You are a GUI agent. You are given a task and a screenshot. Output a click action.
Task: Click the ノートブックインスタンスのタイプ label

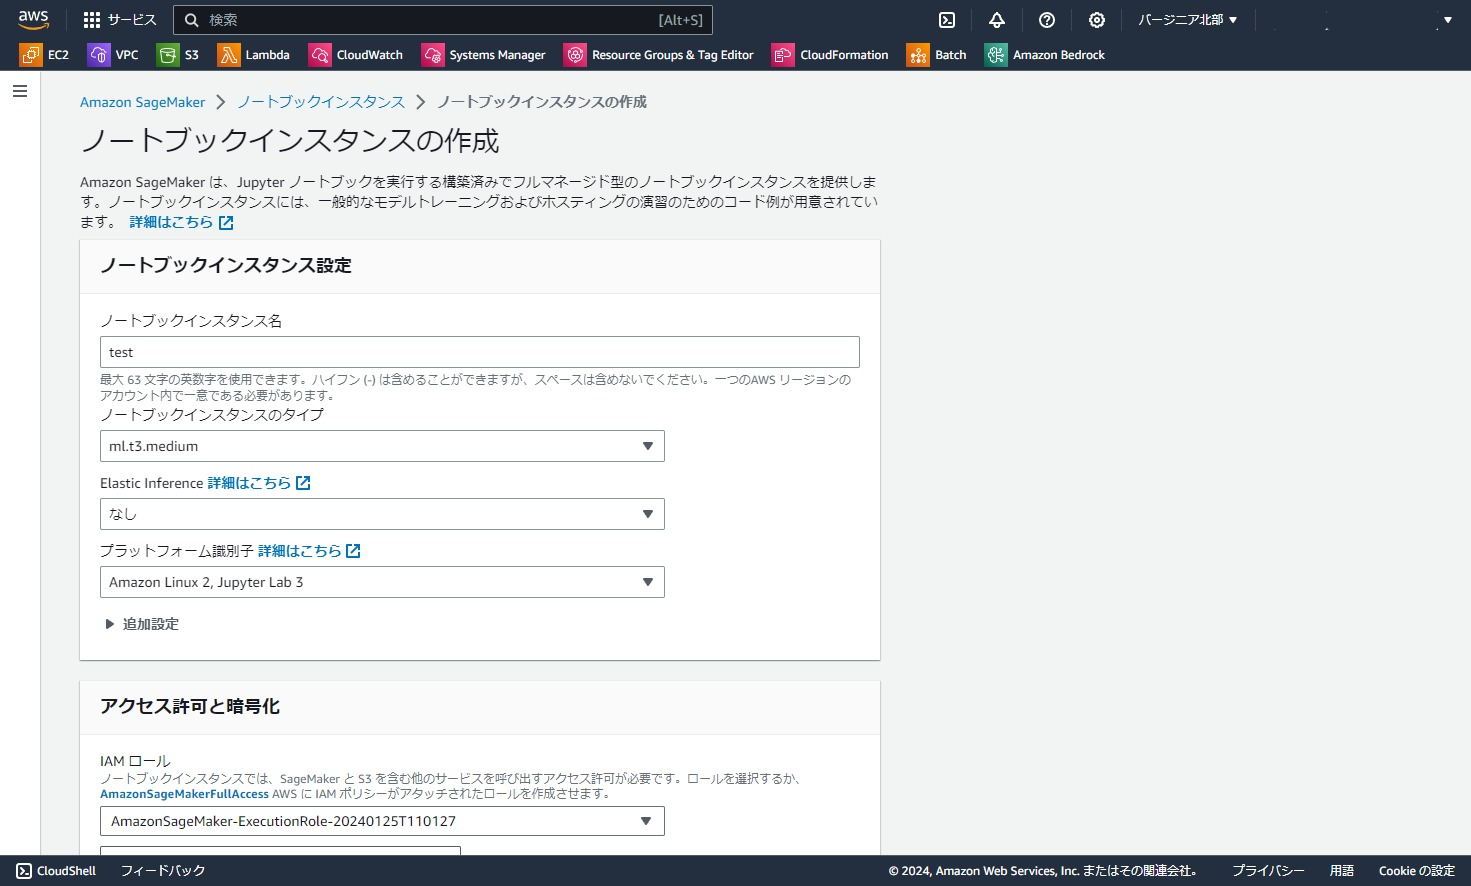coord(212,415)
